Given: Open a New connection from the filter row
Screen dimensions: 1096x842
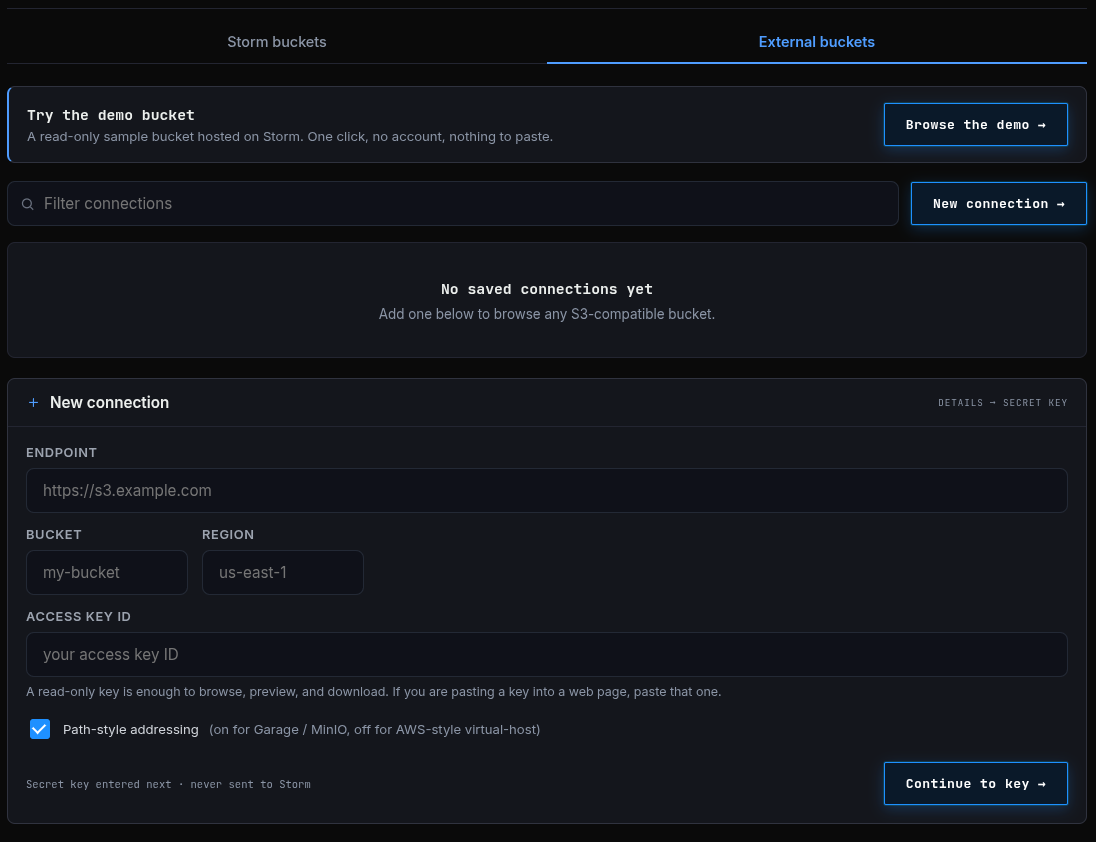Looking at the screenshot, I should [998, 203].
